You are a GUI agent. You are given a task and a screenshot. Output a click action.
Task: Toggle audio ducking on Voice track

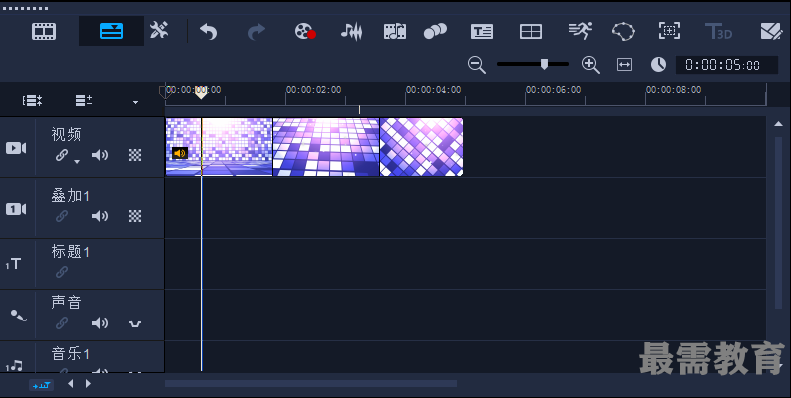pos(135,323)
